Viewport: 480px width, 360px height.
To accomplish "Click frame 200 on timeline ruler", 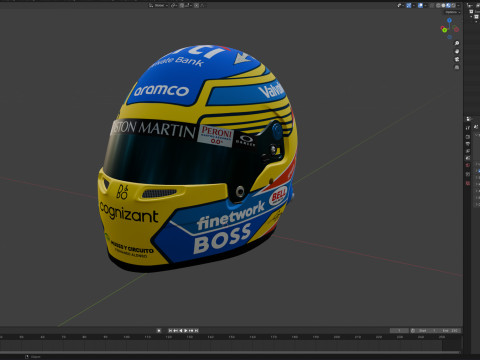I will (x=337, y=337).
